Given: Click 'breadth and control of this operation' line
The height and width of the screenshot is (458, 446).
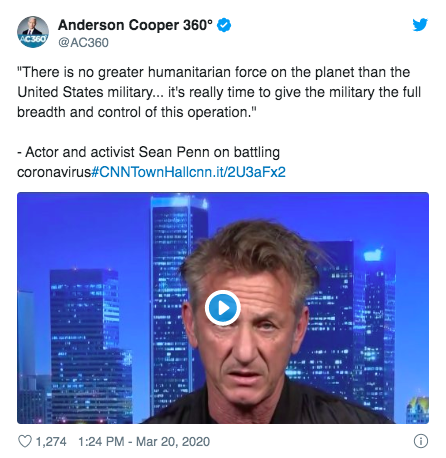Looking at the screenshot, I should [x=137, y=112].
